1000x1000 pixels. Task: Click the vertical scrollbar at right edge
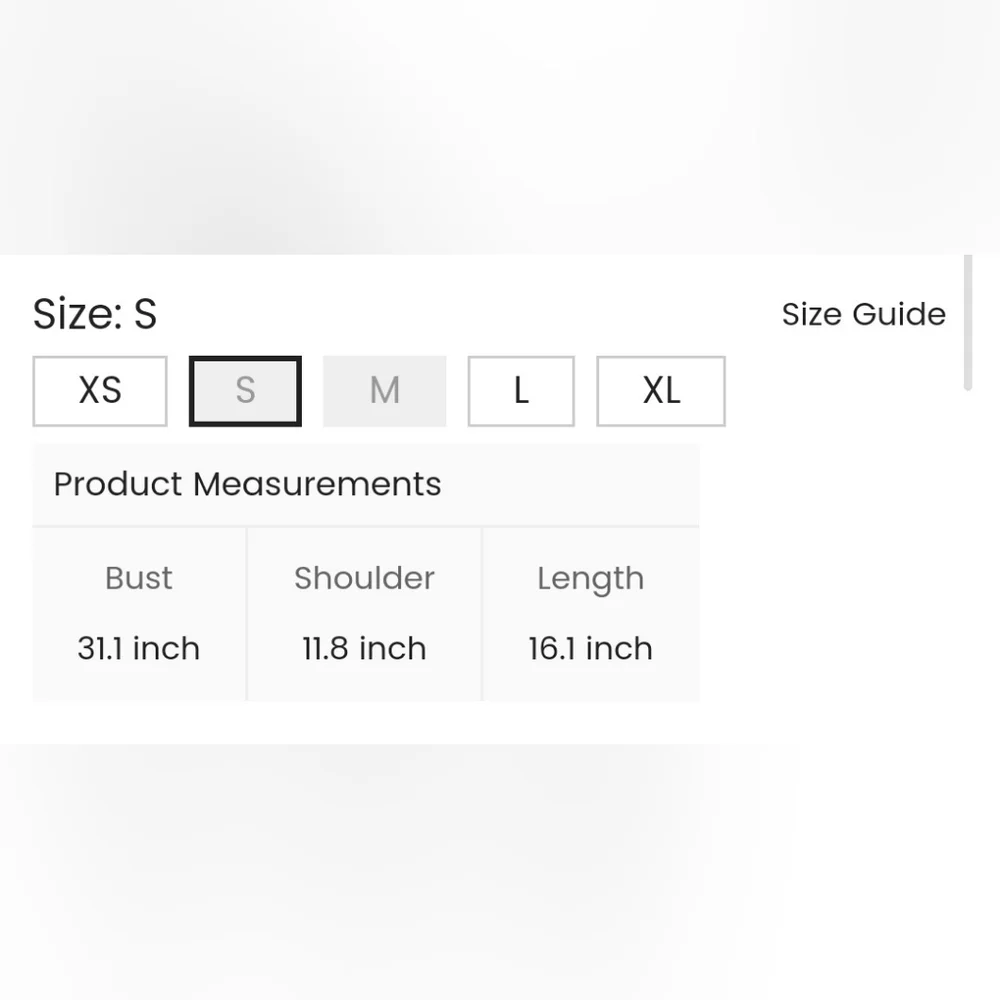pyautogui.click(x=967, y=322)
